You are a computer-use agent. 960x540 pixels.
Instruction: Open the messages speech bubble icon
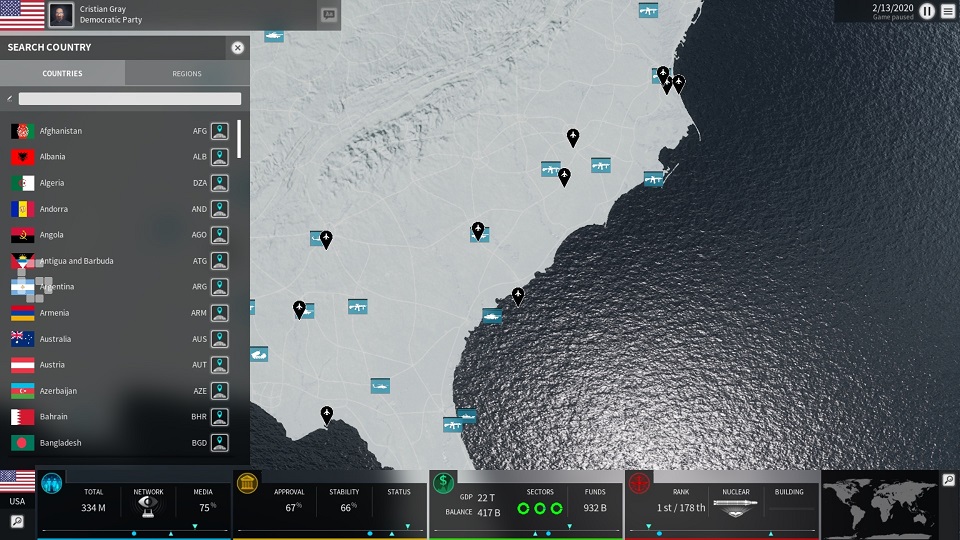tap(329, 15)
